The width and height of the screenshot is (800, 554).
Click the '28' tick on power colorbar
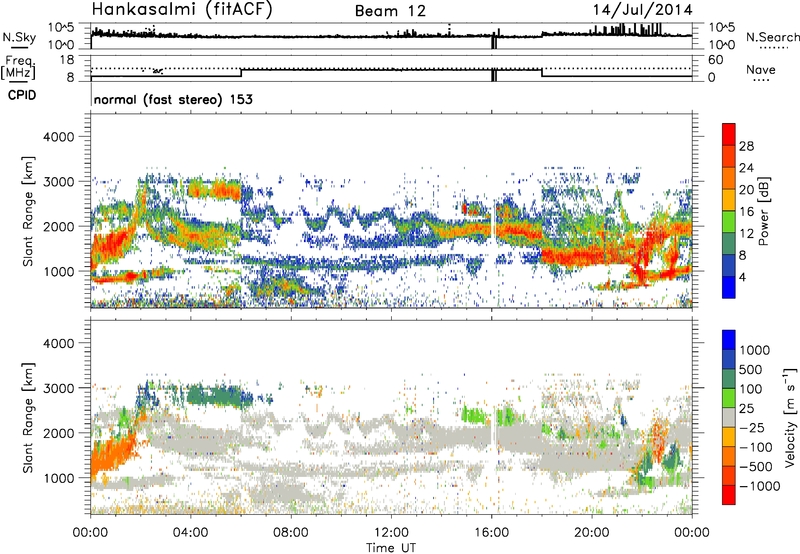(x=746, y=146)
